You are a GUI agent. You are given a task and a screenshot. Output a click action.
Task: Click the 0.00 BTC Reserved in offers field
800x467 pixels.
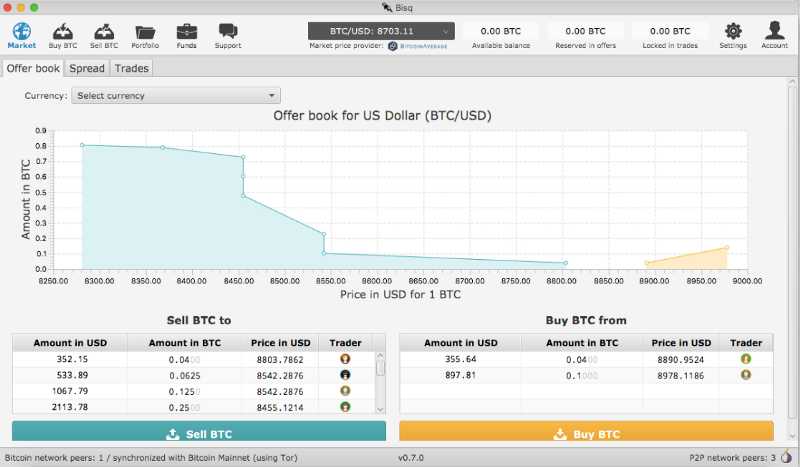coord(586,31)
